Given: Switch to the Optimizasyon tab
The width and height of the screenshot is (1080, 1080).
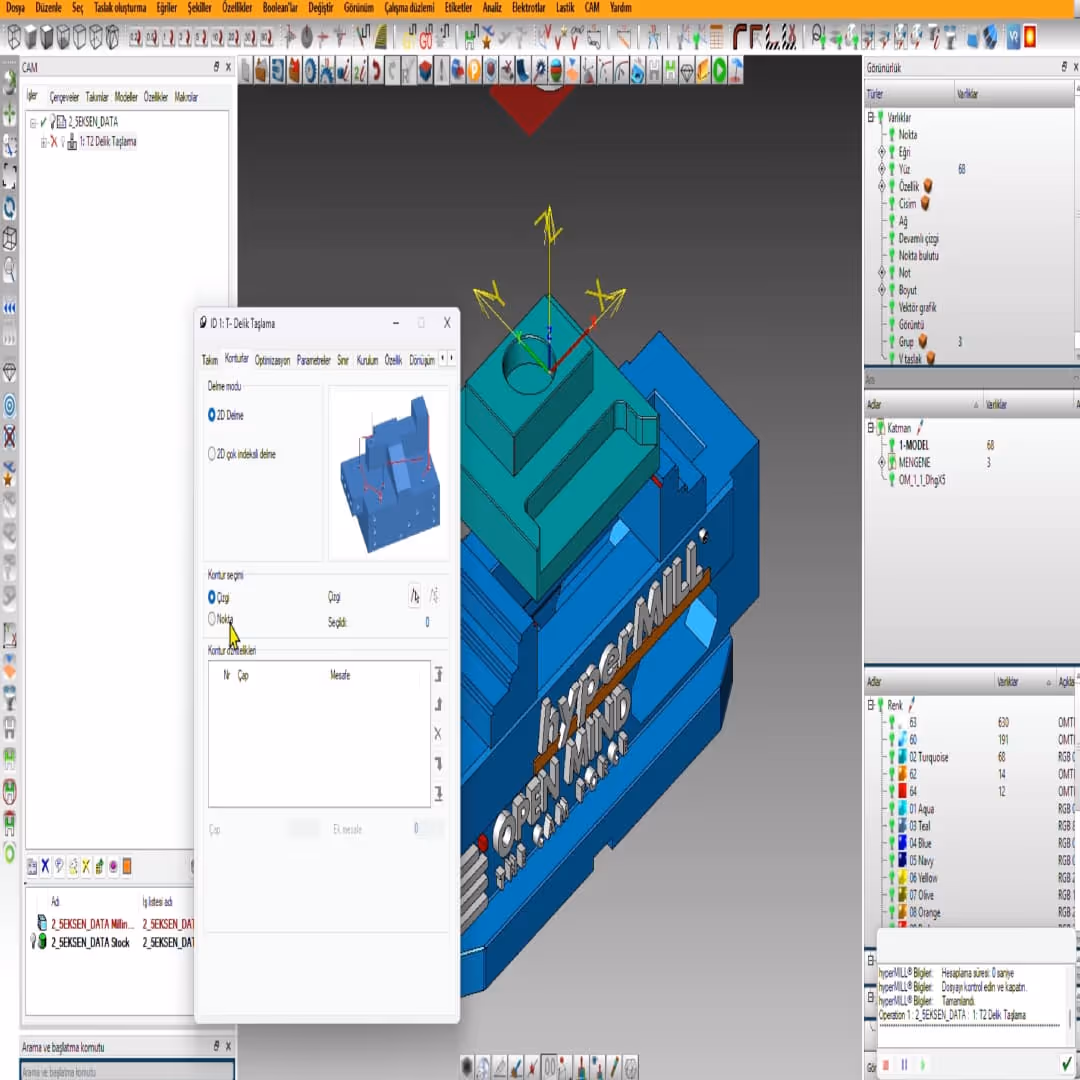Looking at the screenshot, I should click(272, 360).
